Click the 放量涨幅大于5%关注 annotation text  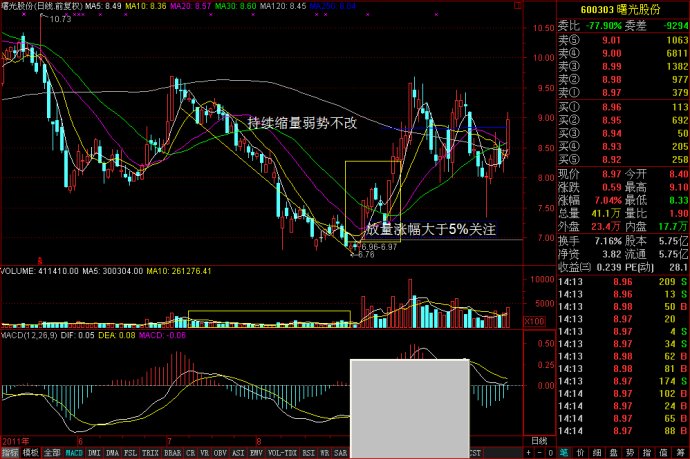[x=431, y=229]
